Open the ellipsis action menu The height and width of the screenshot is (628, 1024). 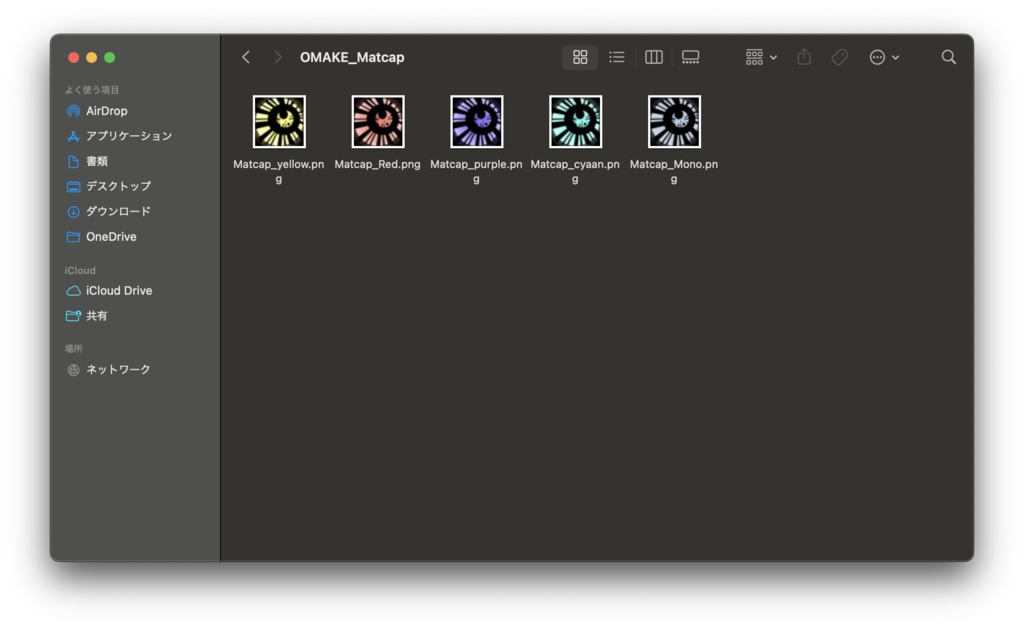click(884, 57)
